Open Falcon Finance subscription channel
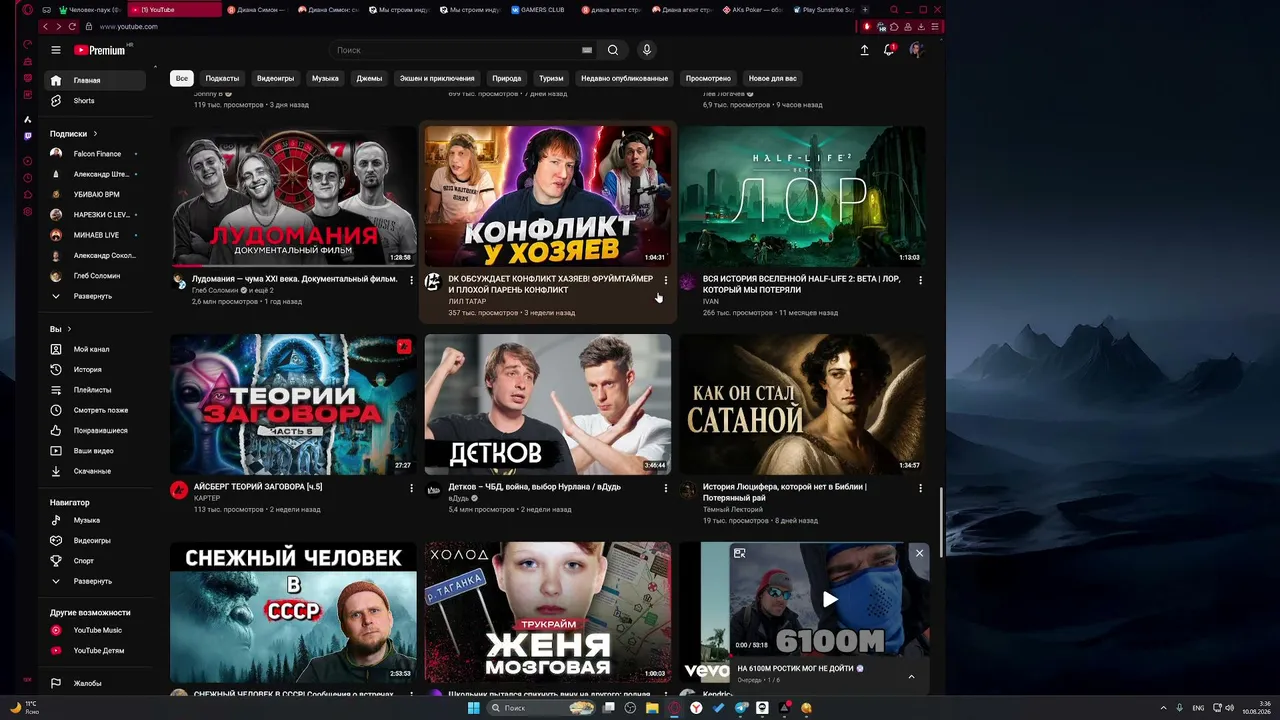Viewport: 1280px width, 720px height. click(96, 154)
